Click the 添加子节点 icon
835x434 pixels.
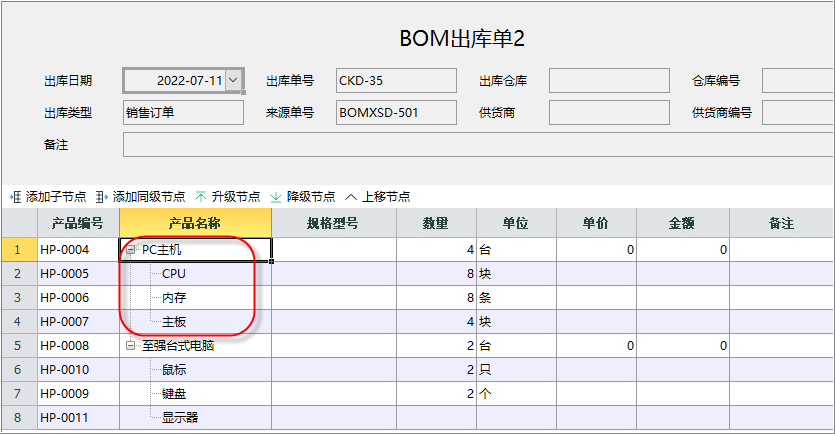15,197
